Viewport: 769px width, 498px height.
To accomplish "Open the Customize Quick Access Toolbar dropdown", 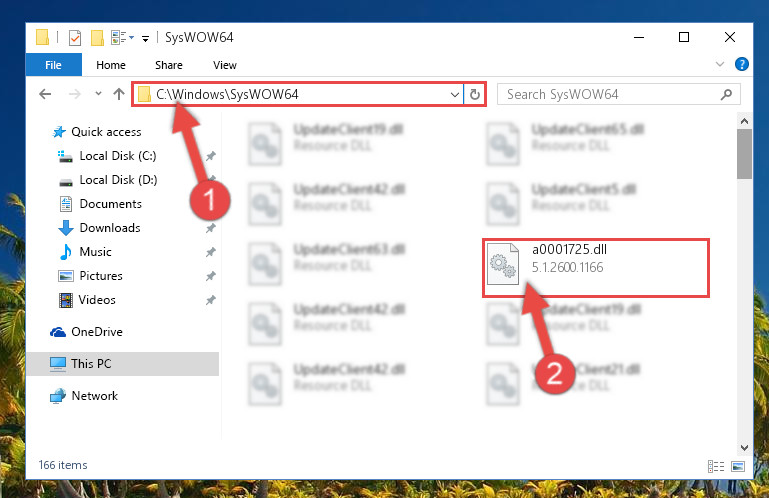I will point(146,38).
